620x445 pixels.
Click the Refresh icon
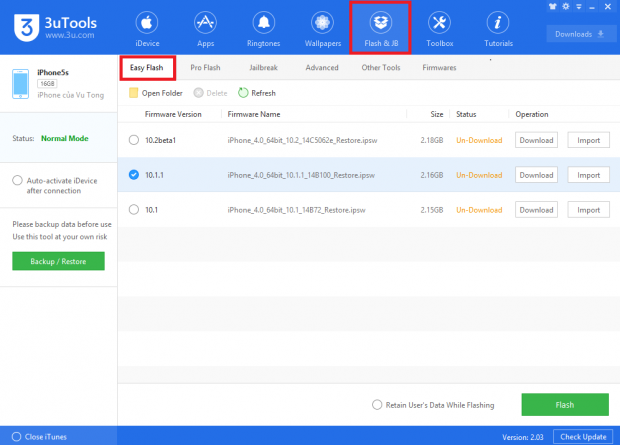coord(243,93)
